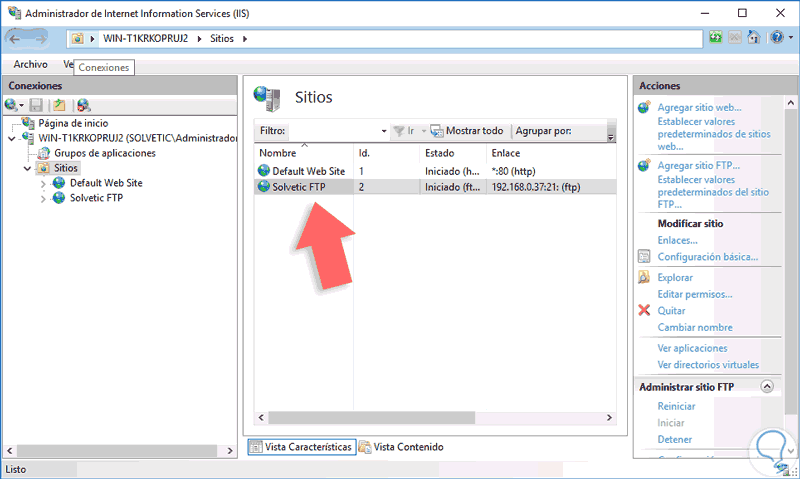This screenshot has height=479, width=800.
Task: Click Ver aplicaciones link
Action: pos(692,348)
